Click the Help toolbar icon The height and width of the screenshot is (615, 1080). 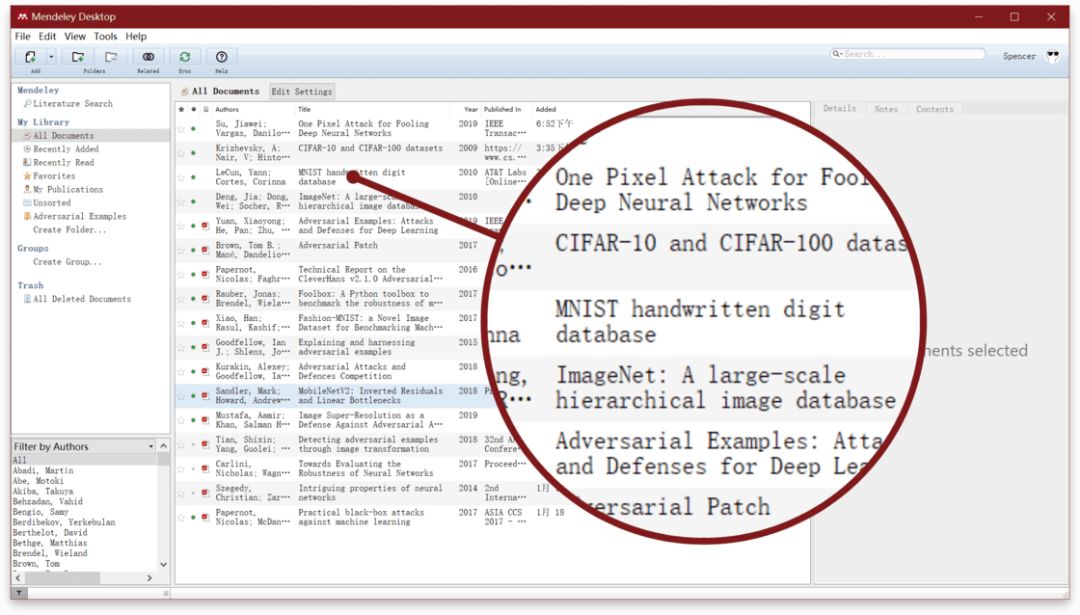coord(221,57)
